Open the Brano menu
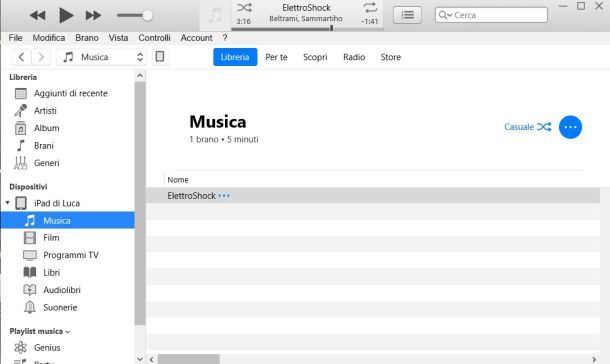Viewport: 610px width, 364px height. pos(87,38)
